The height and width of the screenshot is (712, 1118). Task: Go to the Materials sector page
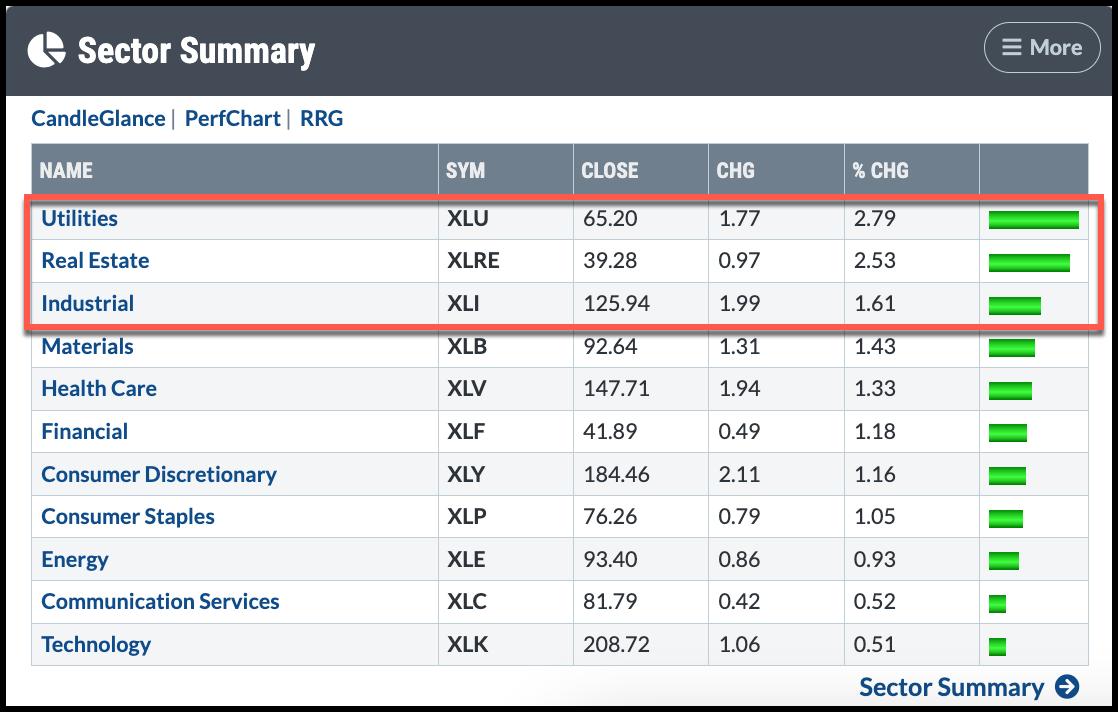pyautogui.click(x=87, y=346)
